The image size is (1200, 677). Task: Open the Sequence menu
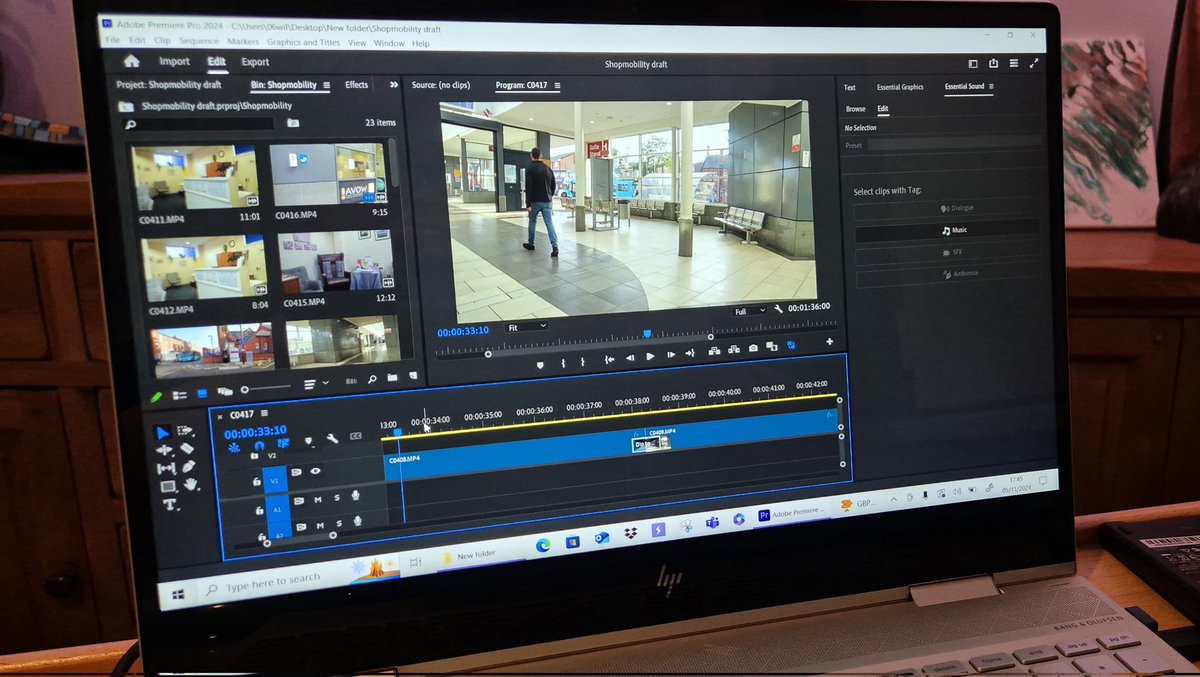tap(199, 41)
